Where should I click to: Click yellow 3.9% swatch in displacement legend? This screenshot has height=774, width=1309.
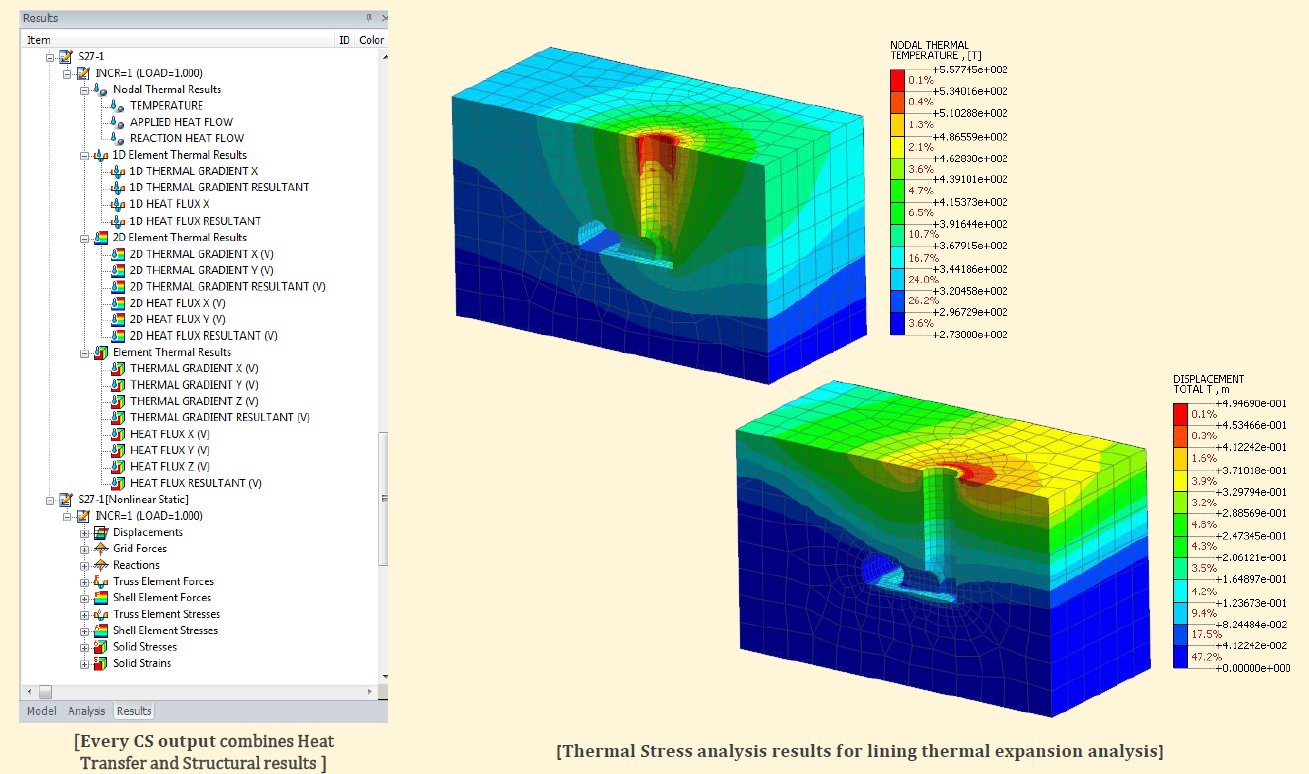tap(1180, 481)
